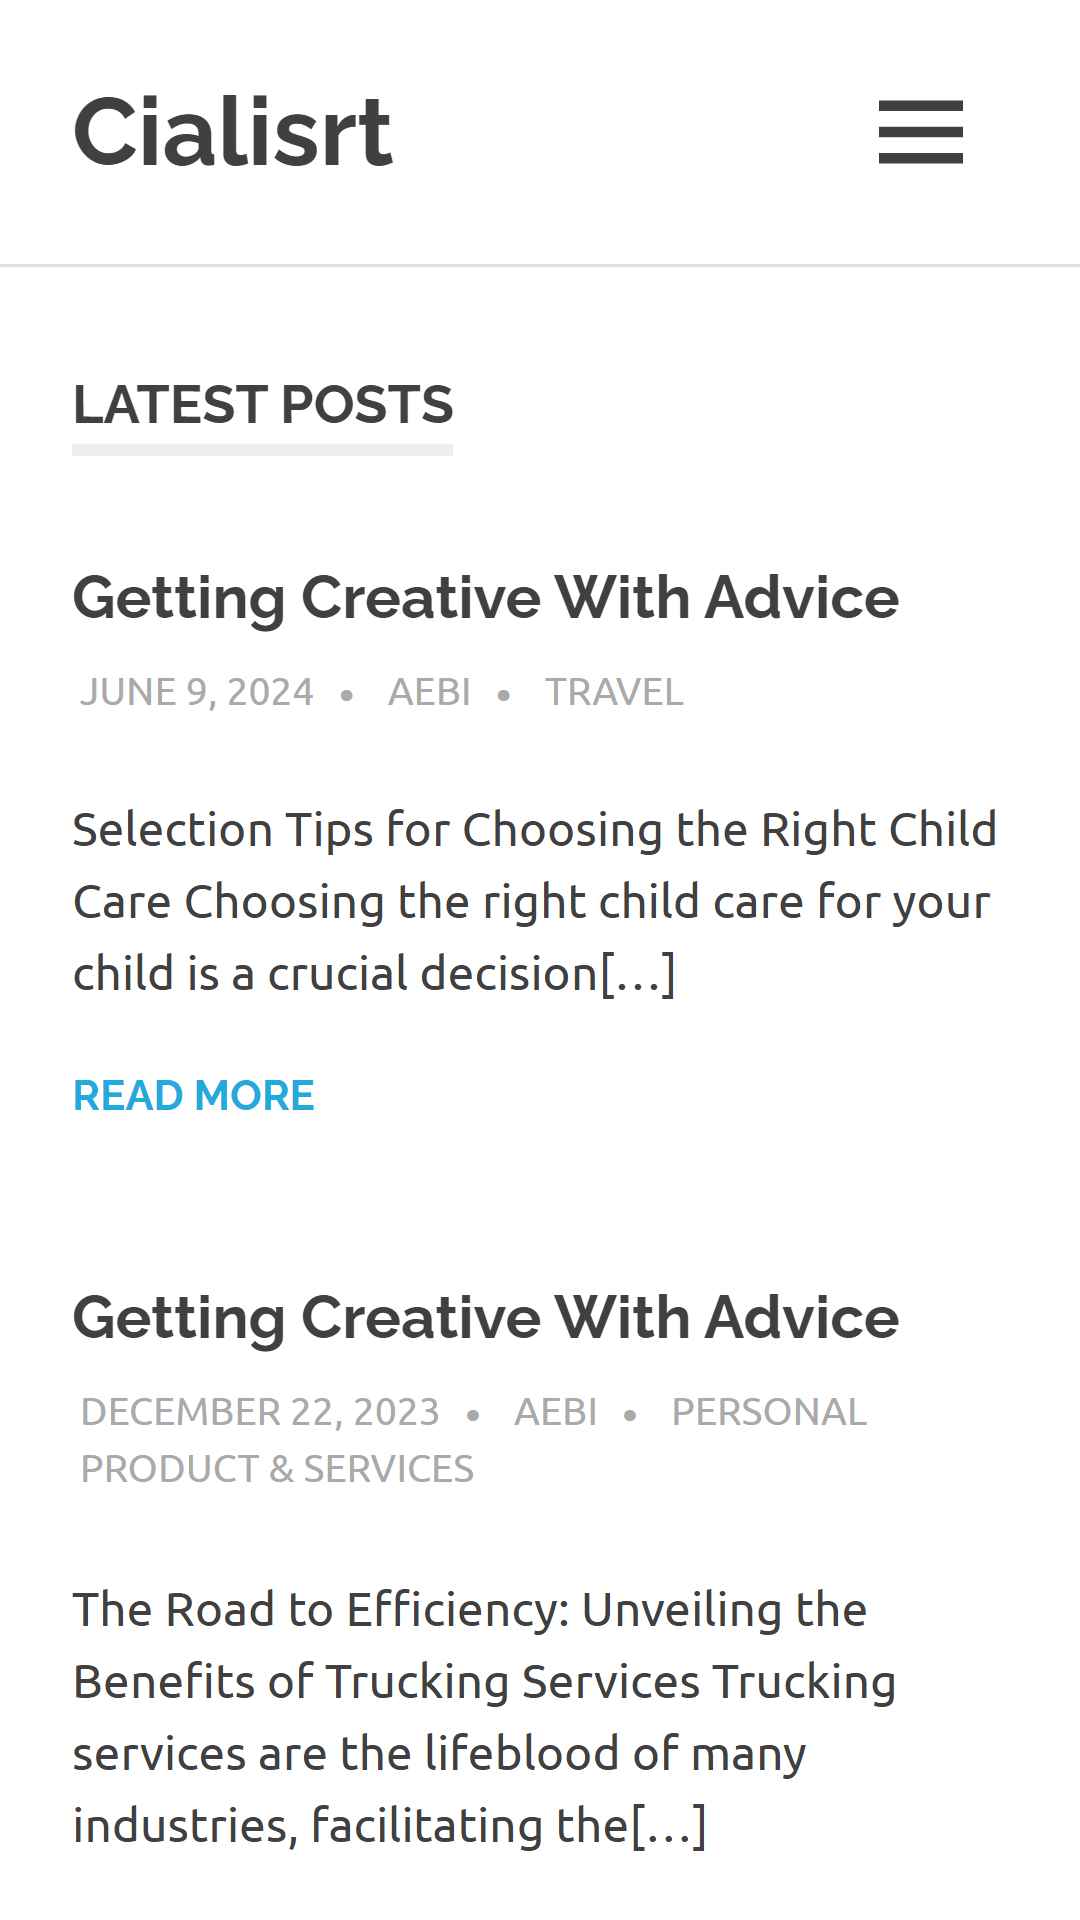Click the bullet separator before TRAVEL

(x=504, y=694)
